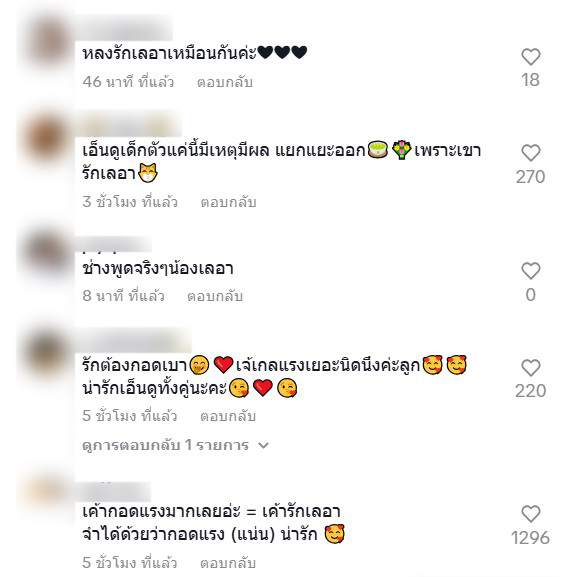
Task: Reply to the 46 นาที comment
Action: (225, 82)
